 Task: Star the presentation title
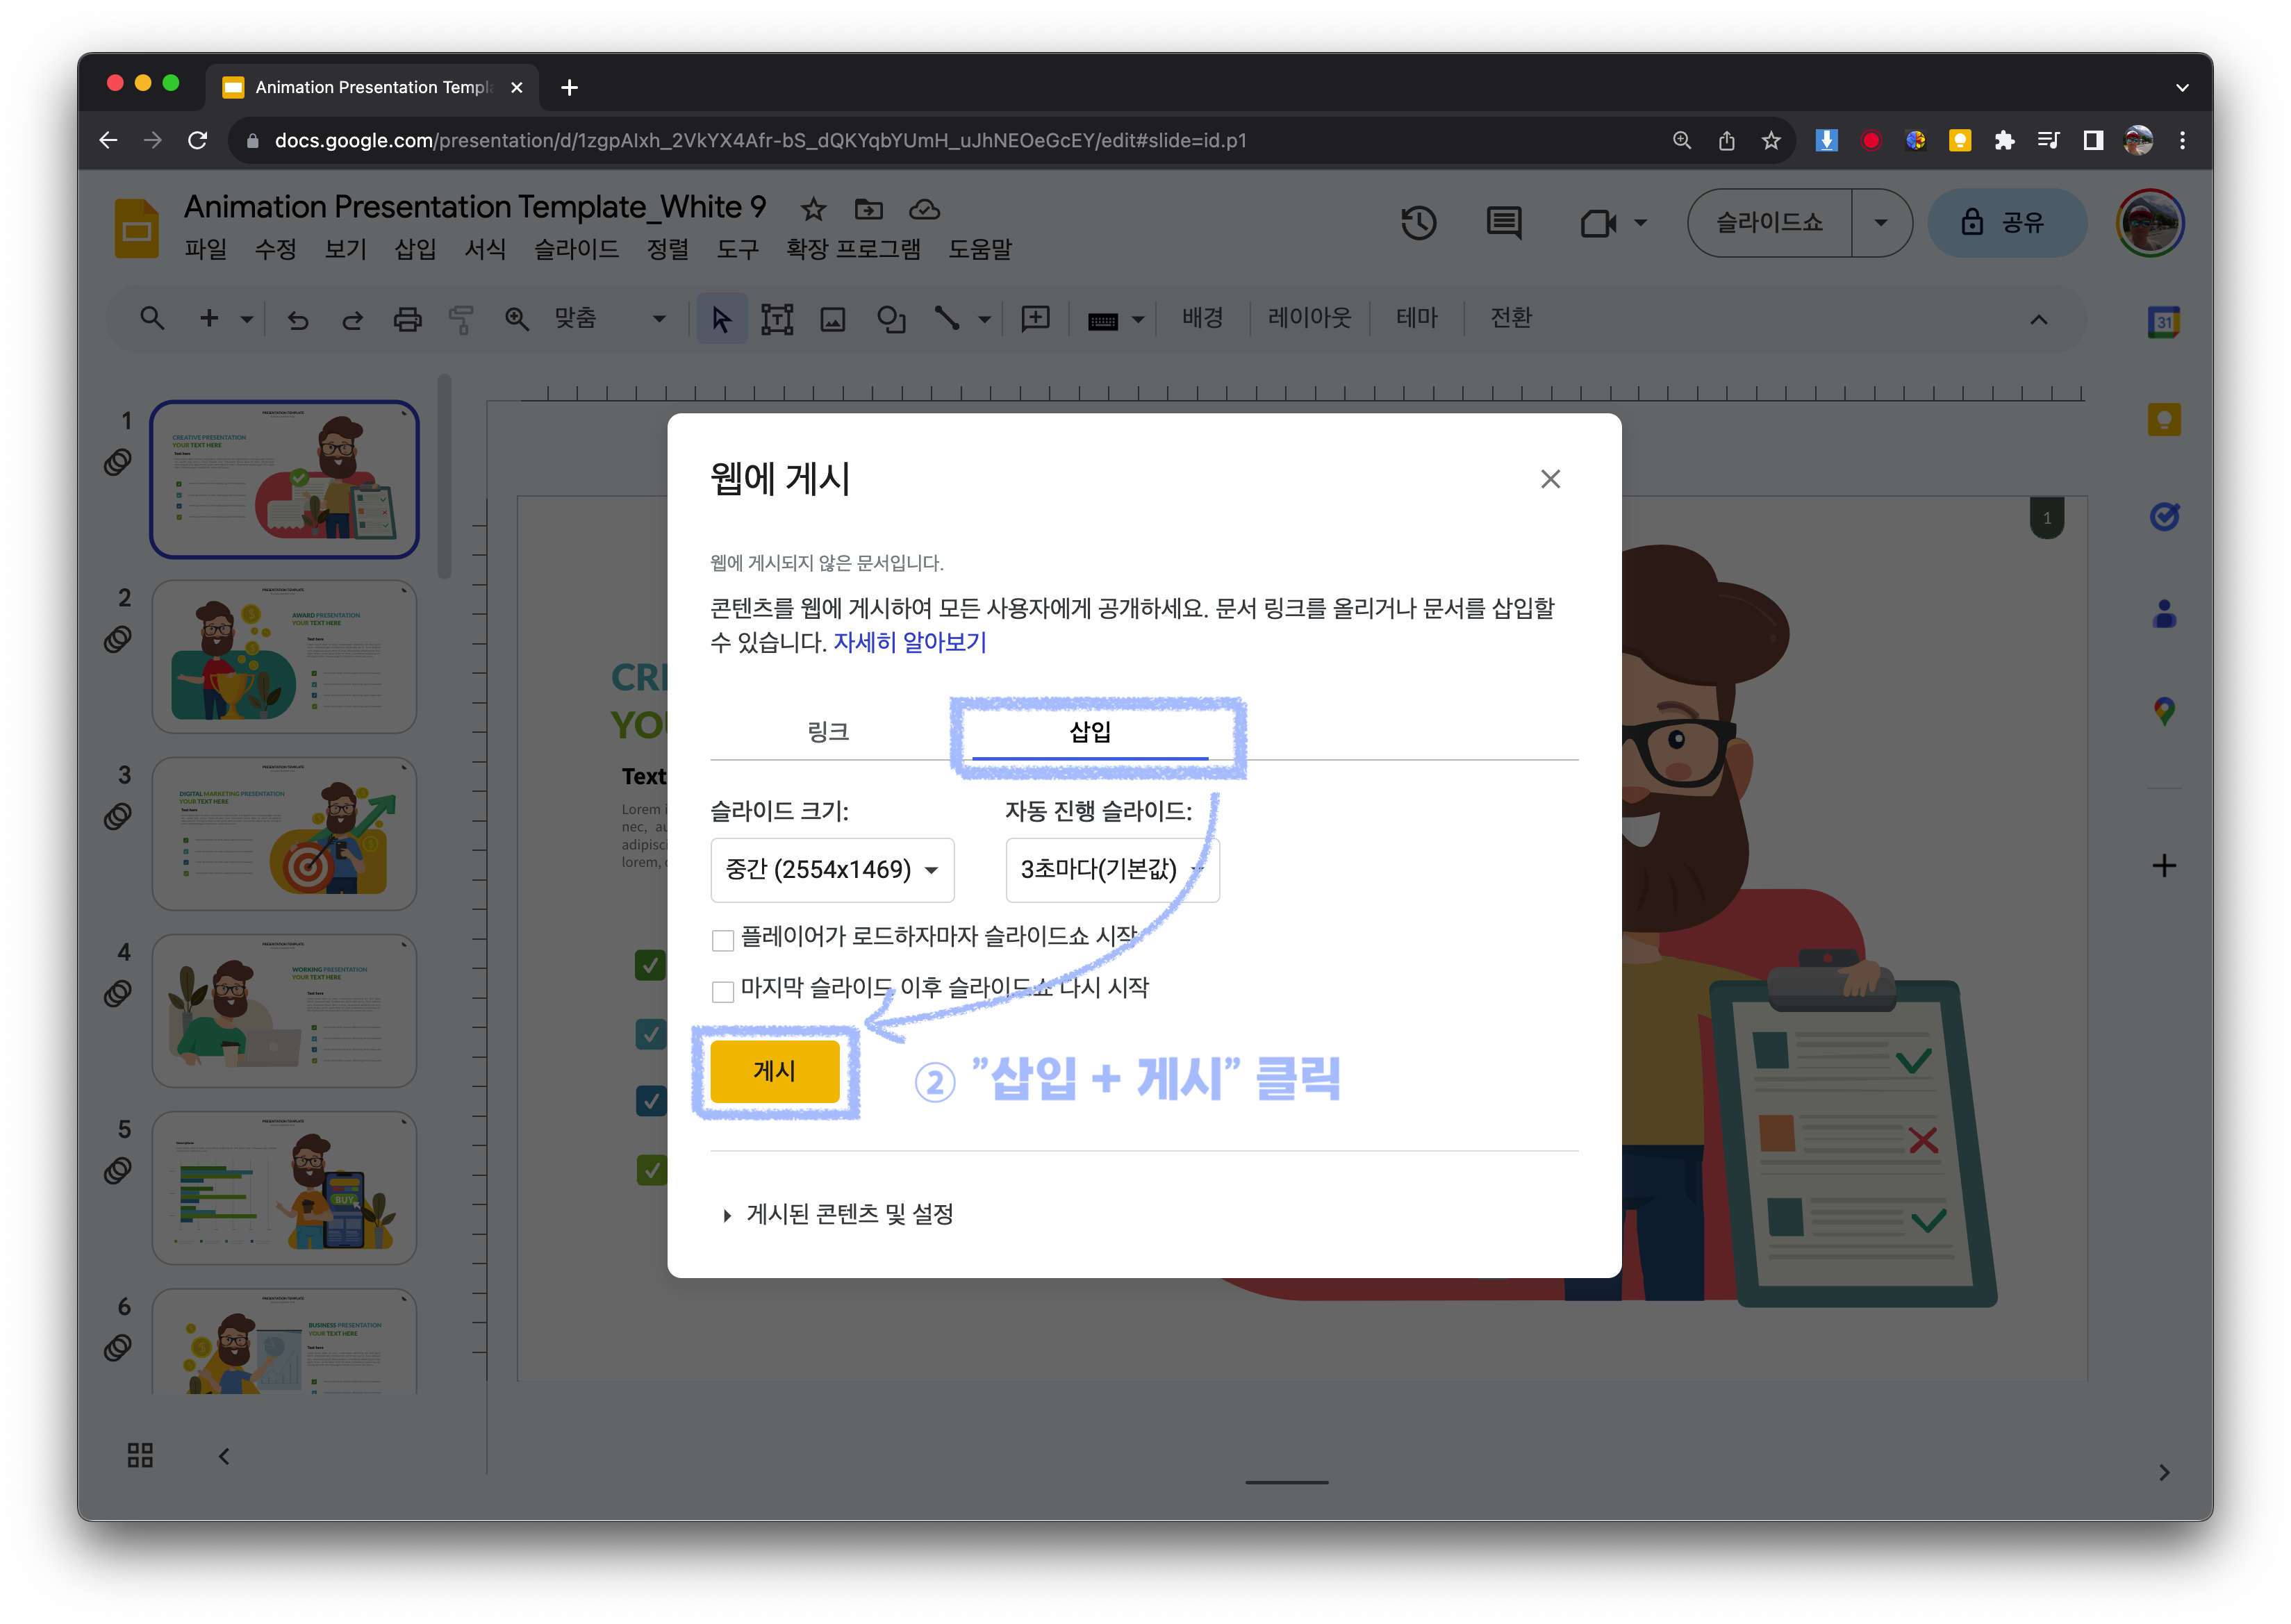pyautogui.click(x=813, y=209)
